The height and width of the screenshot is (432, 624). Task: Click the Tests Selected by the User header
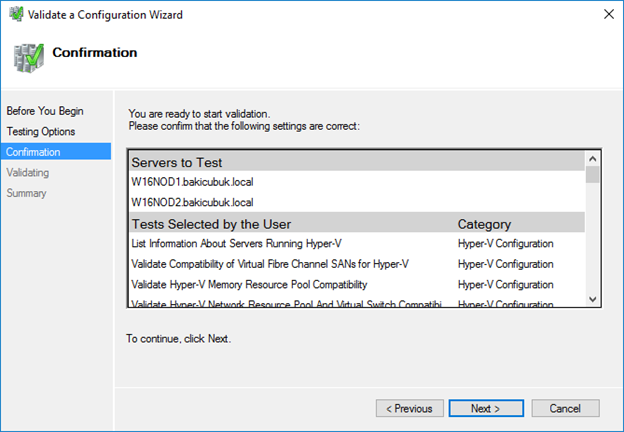[x=211, y=224]
